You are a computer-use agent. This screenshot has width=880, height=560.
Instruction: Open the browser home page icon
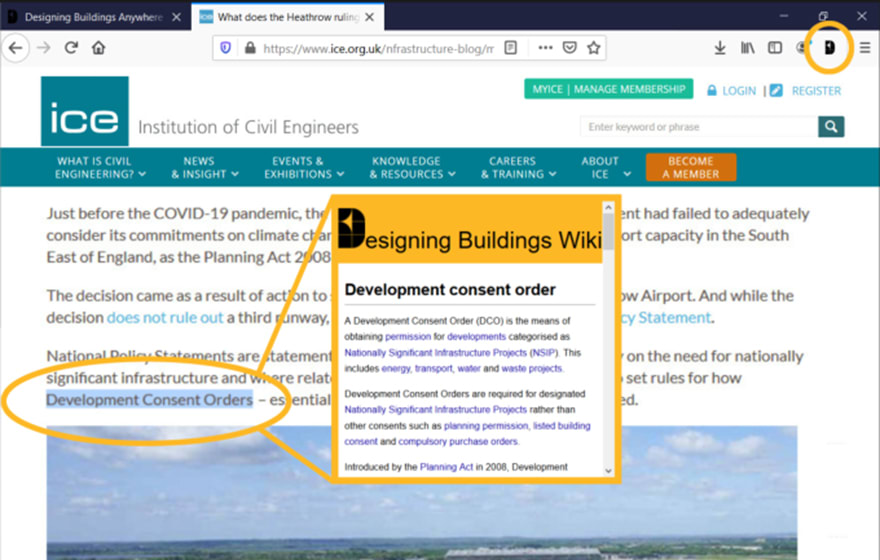pyautogui.click(x=99, y=48)
